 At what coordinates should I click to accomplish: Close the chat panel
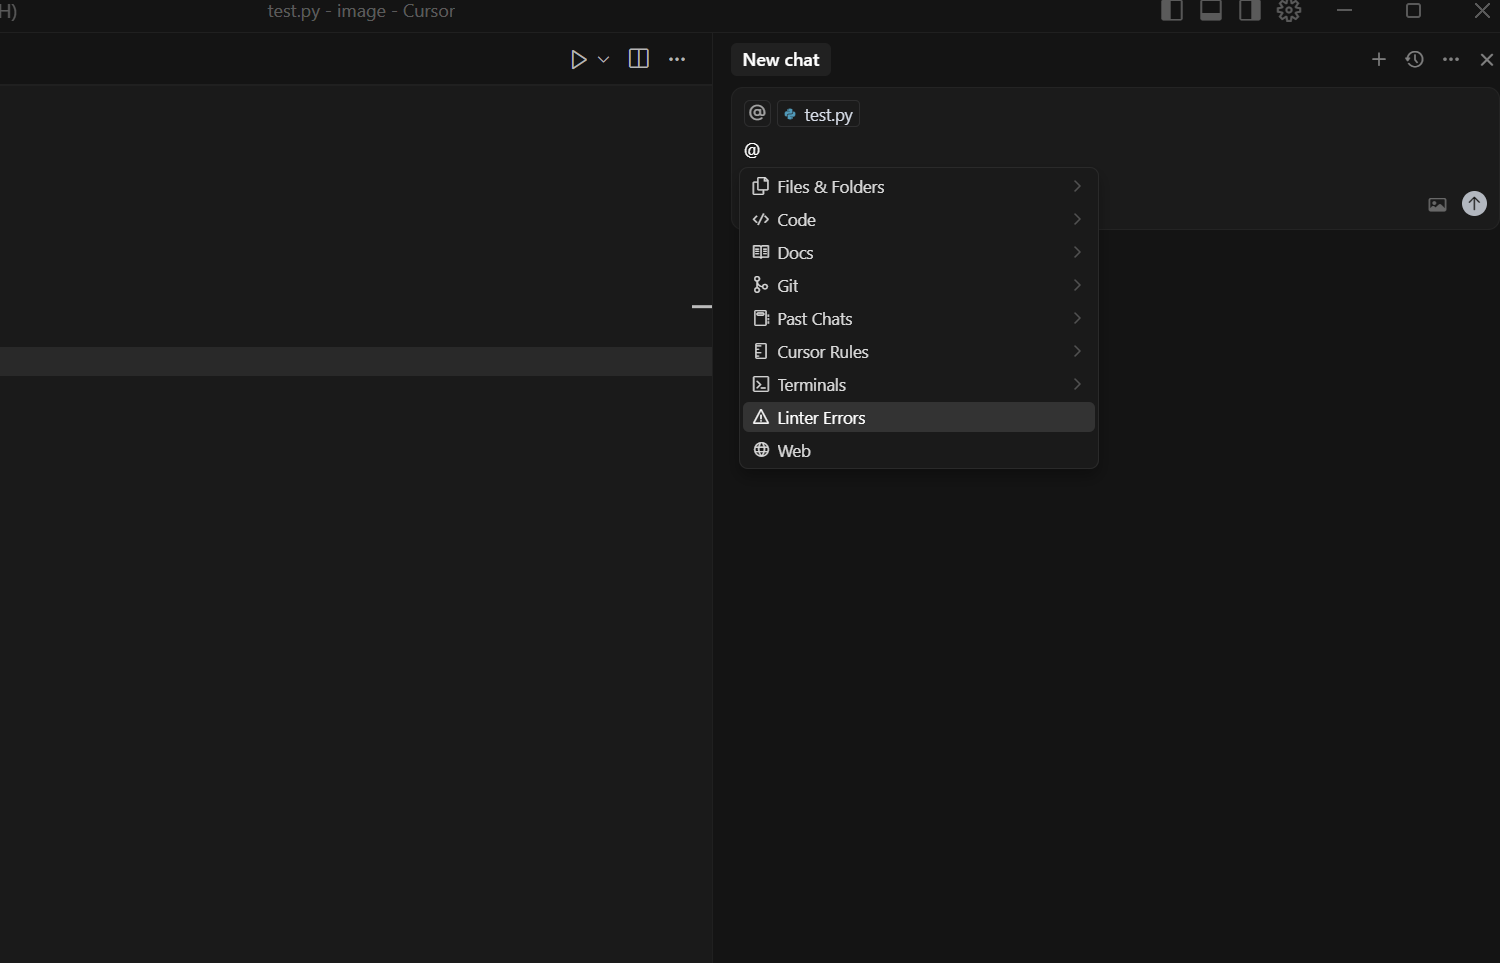point(1486,60)
